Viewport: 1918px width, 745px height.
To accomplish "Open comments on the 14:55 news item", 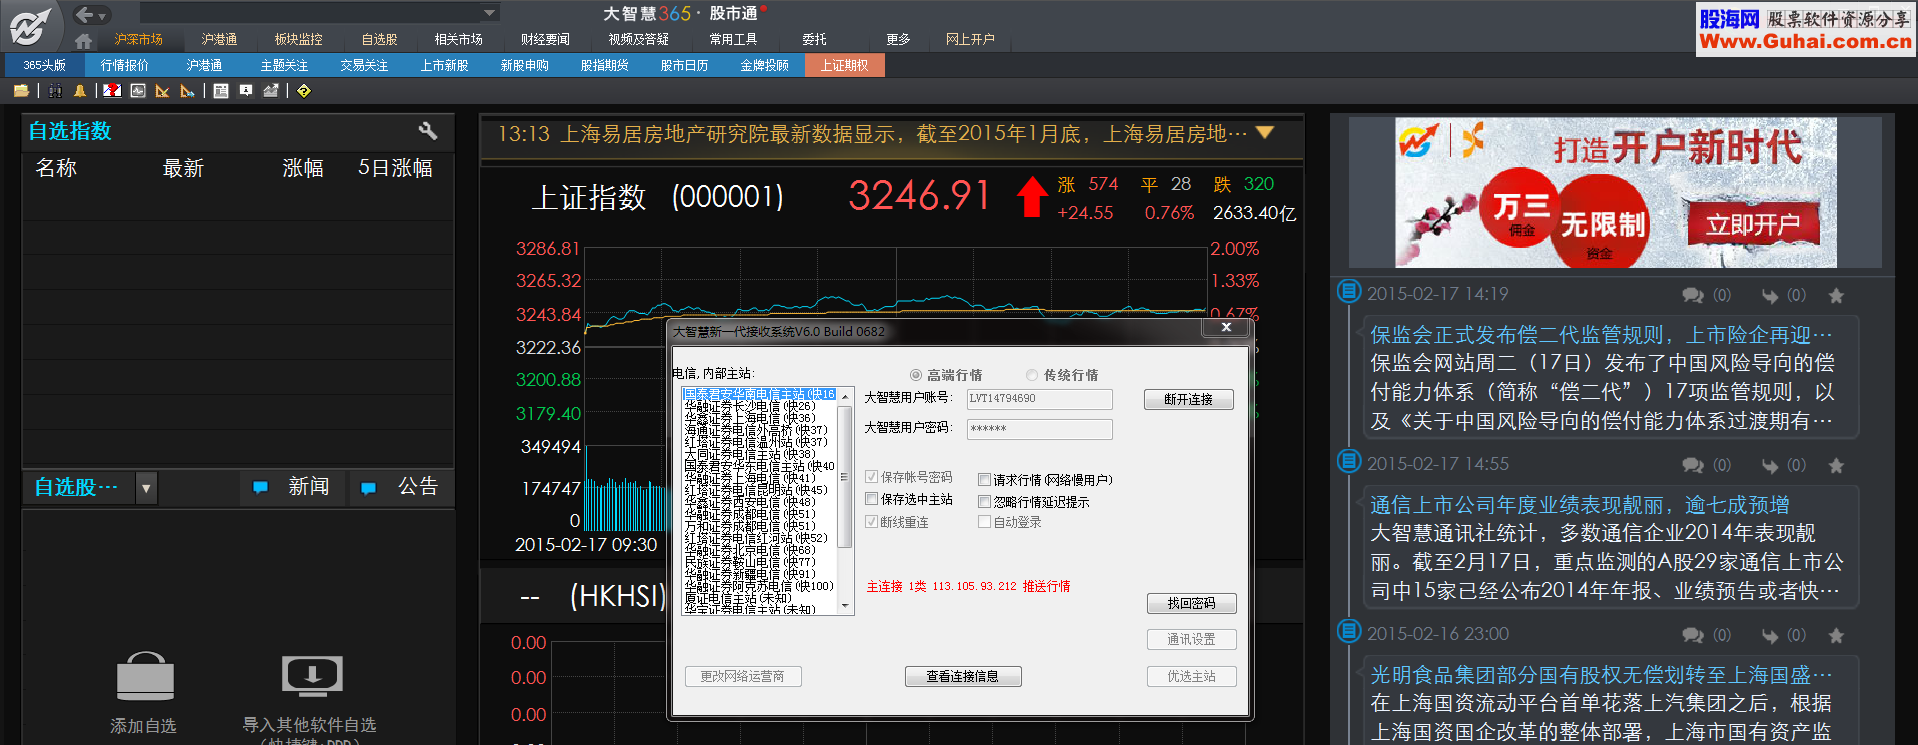I will 1692,466.
